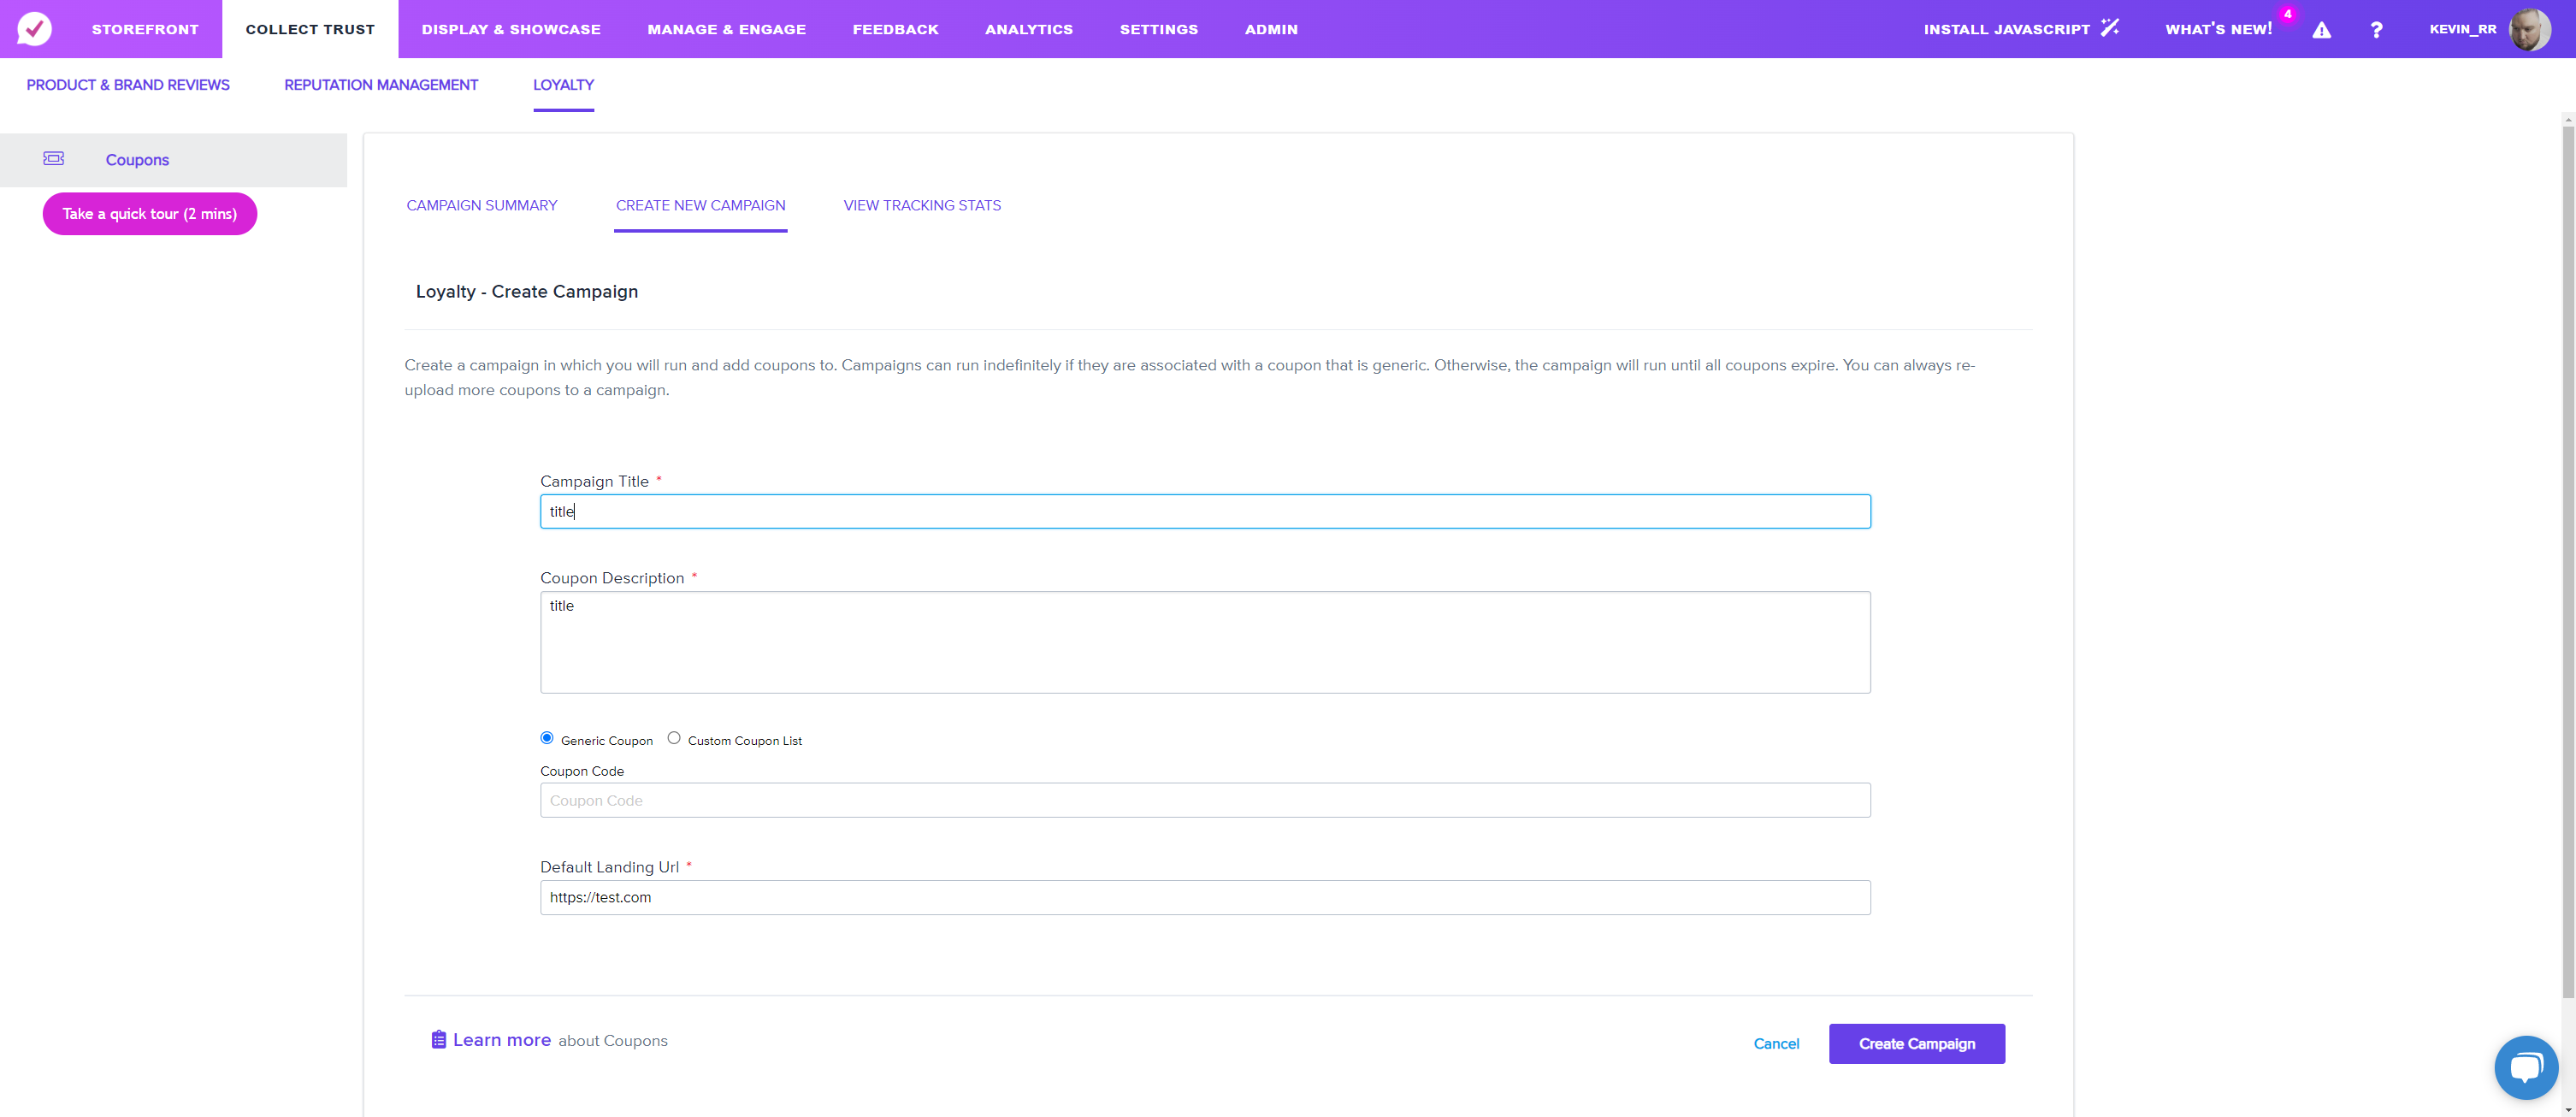Open the Settings menu
Viewport: 2576px width, 1117px height.
pos(1159,29)
